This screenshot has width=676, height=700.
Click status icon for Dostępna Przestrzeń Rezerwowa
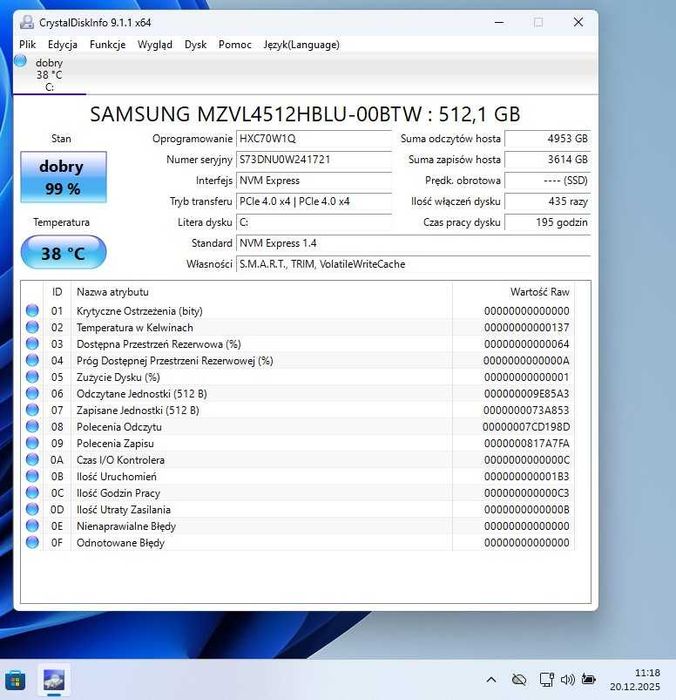click(32, 343)
